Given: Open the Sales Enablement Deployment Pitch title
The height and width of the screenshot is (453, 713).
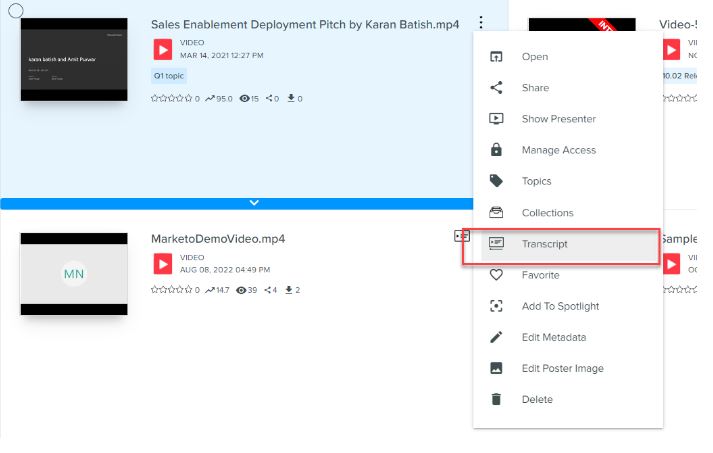Looking at the screenshot, I should [305, 25].
